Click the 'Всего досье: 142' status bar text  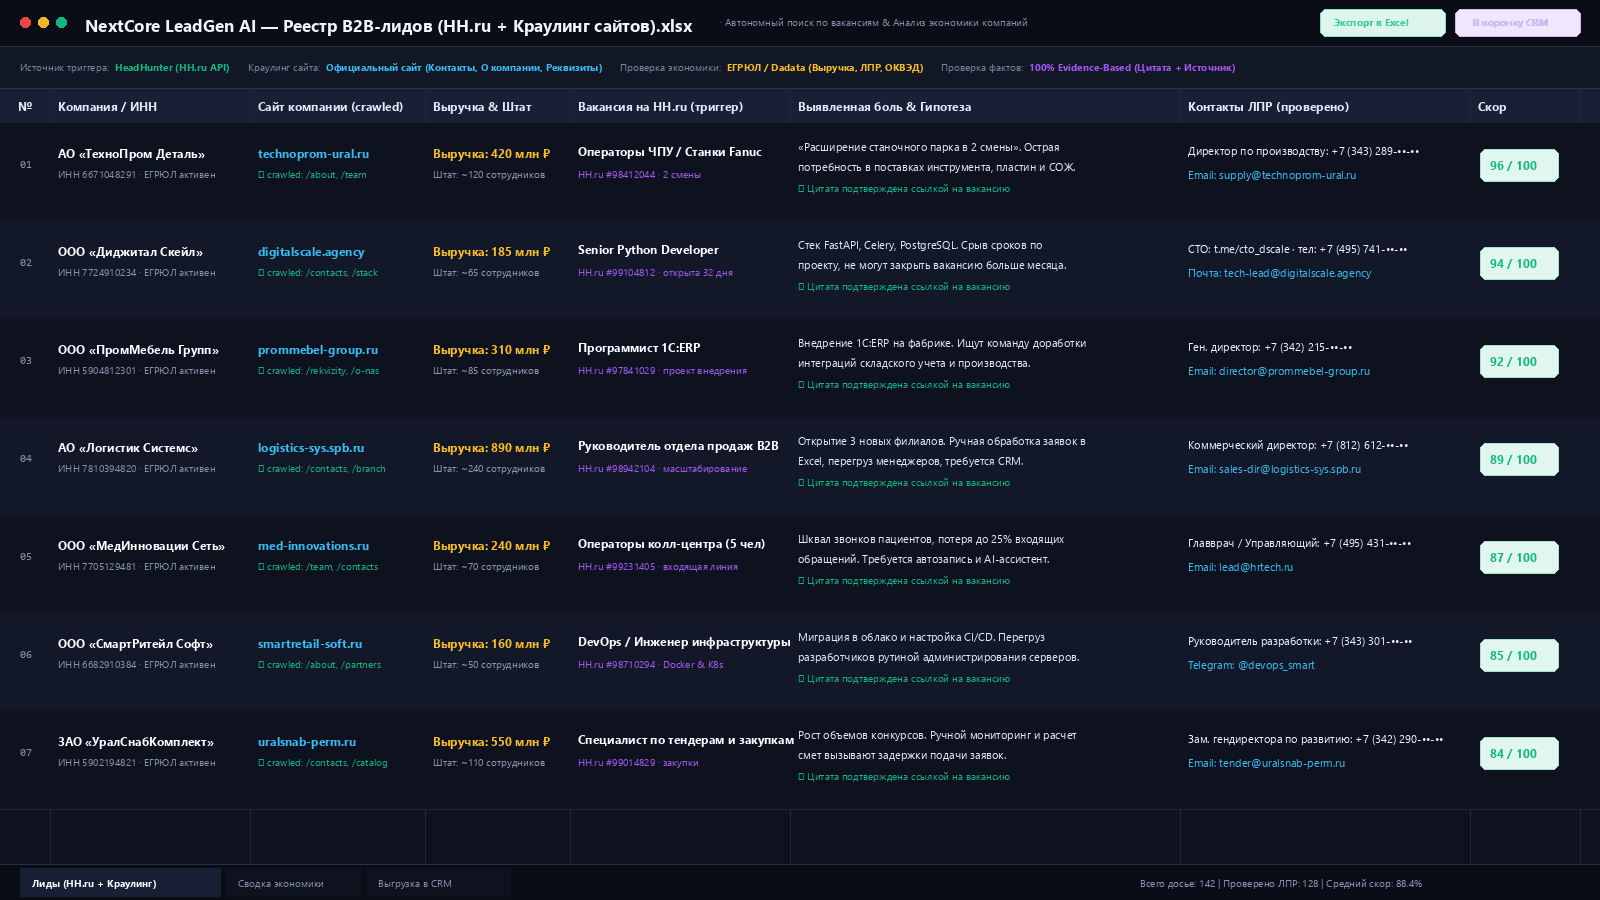[1177, 884]
